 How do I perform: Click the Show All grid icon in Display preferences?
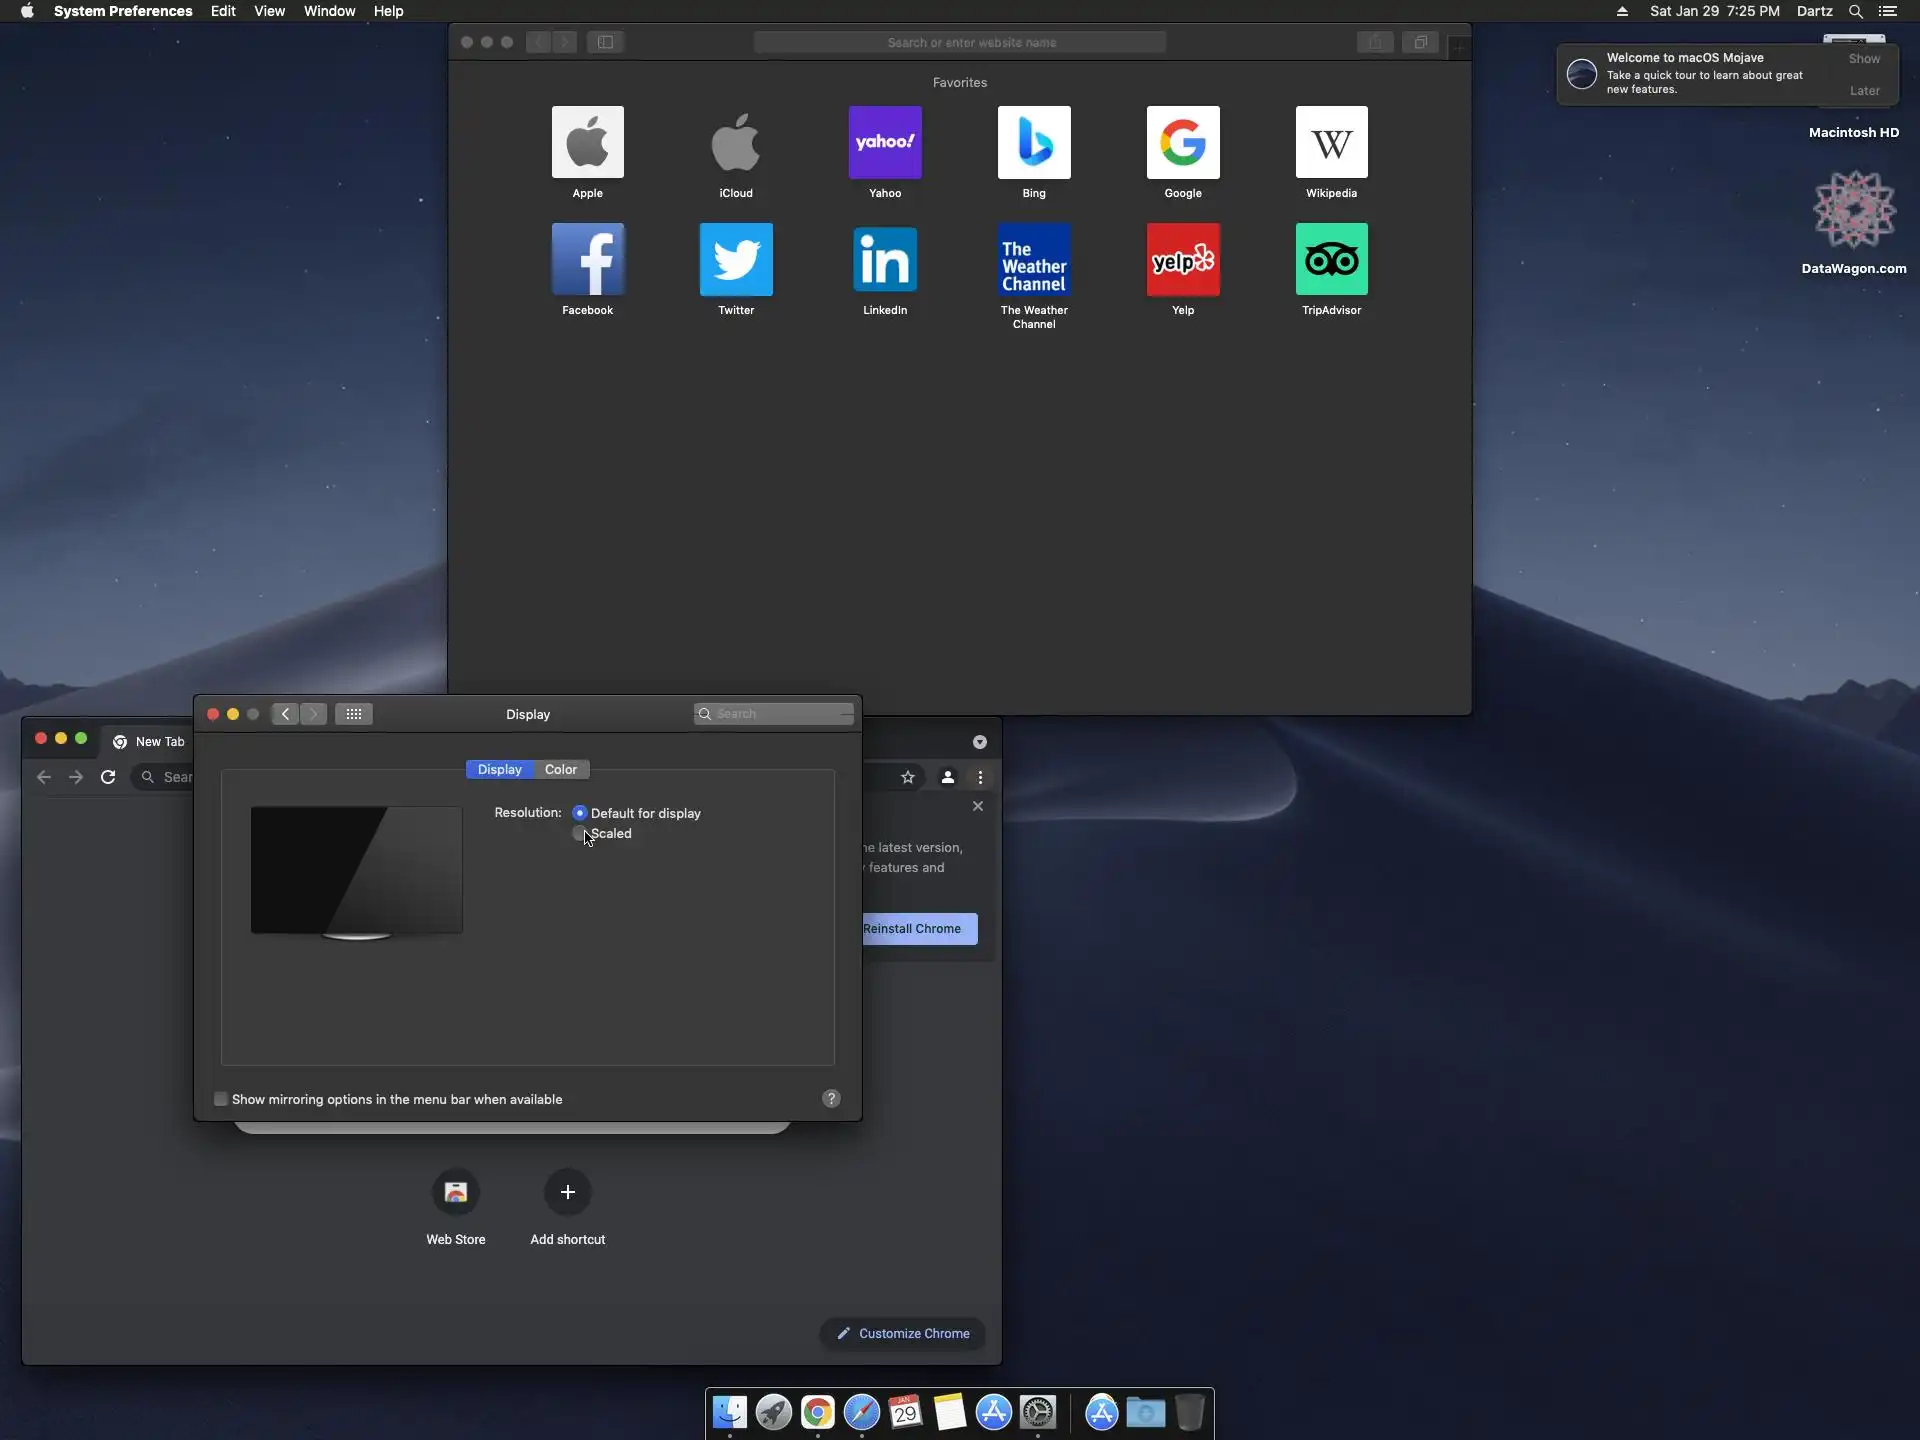354,714
